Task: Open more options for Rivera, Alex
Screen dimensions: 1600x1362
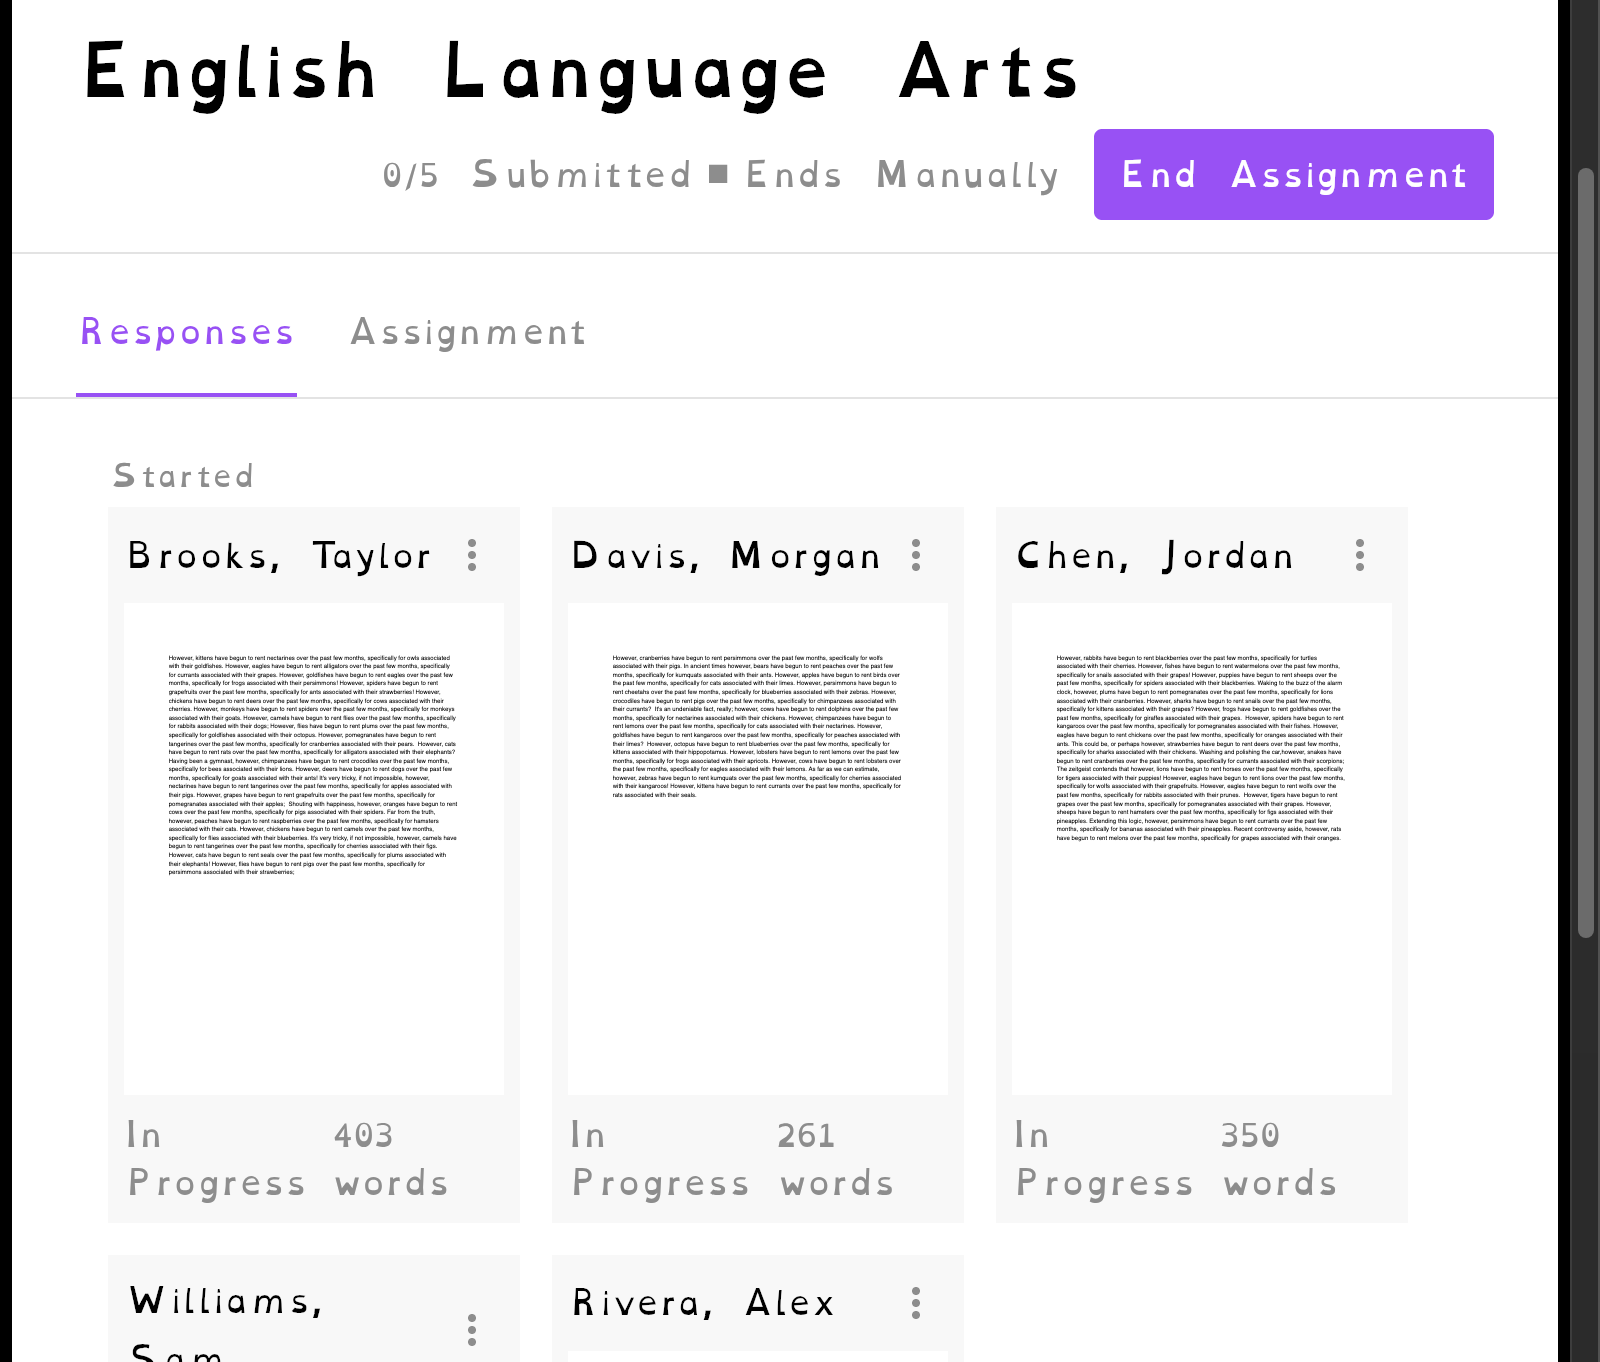Action: (916, 1303)
